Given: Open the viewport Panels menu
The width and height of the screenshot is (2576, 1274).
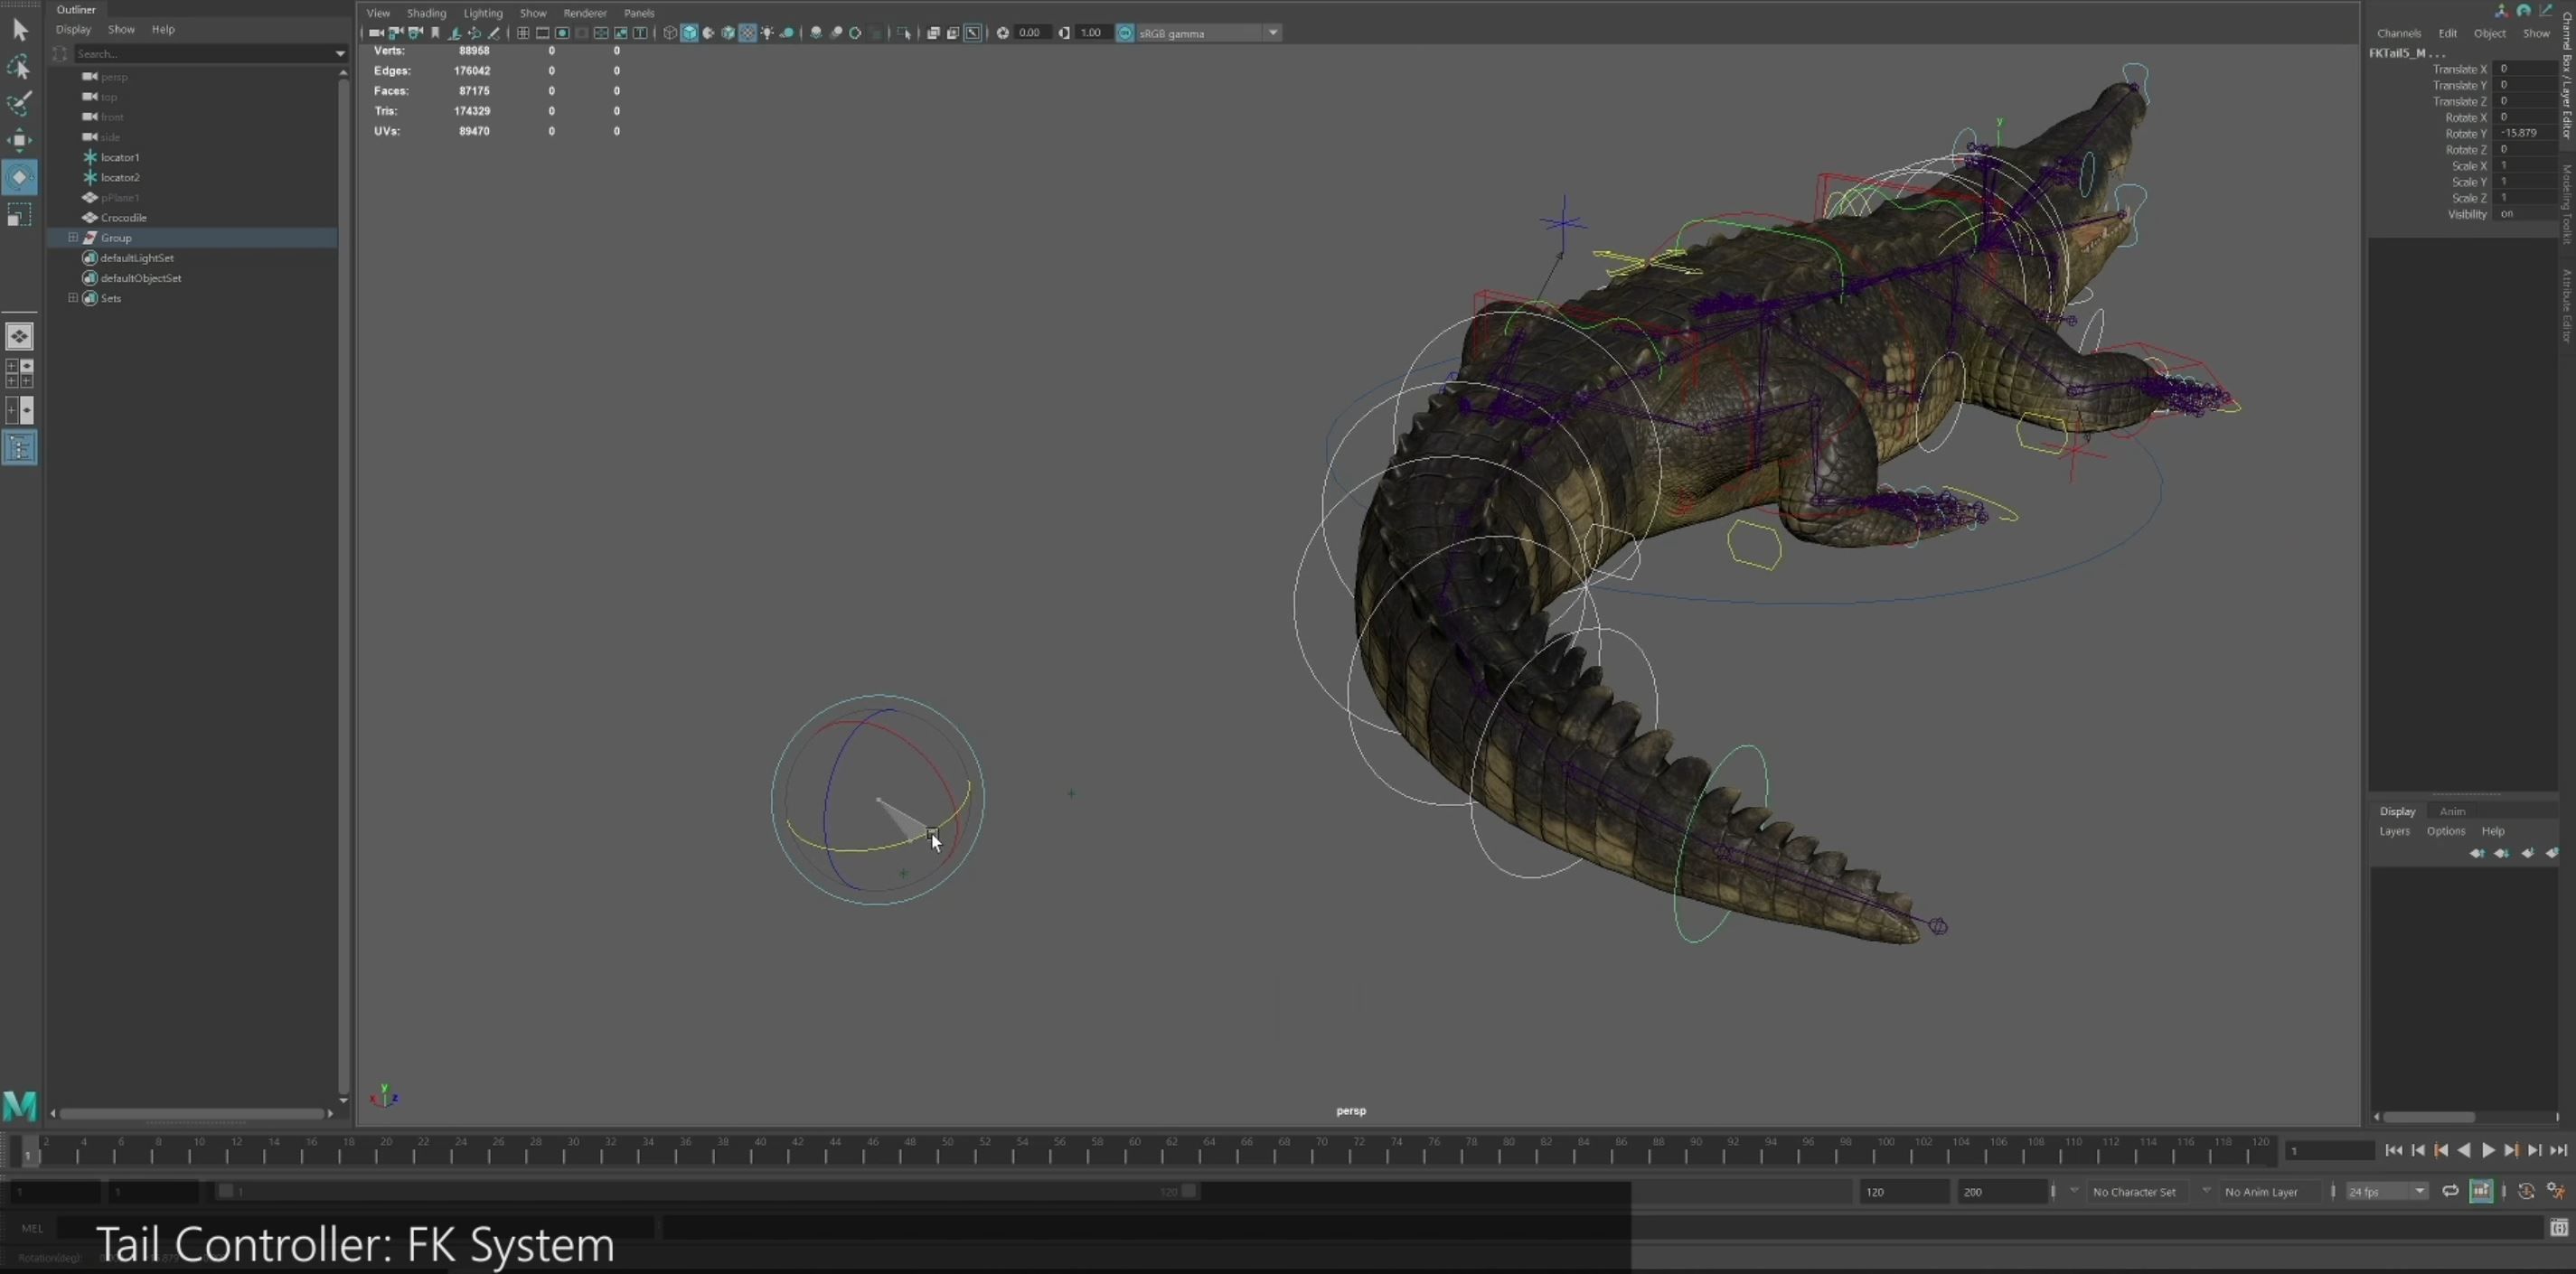Looking at the screenshot, I should (x=639, y=13).
